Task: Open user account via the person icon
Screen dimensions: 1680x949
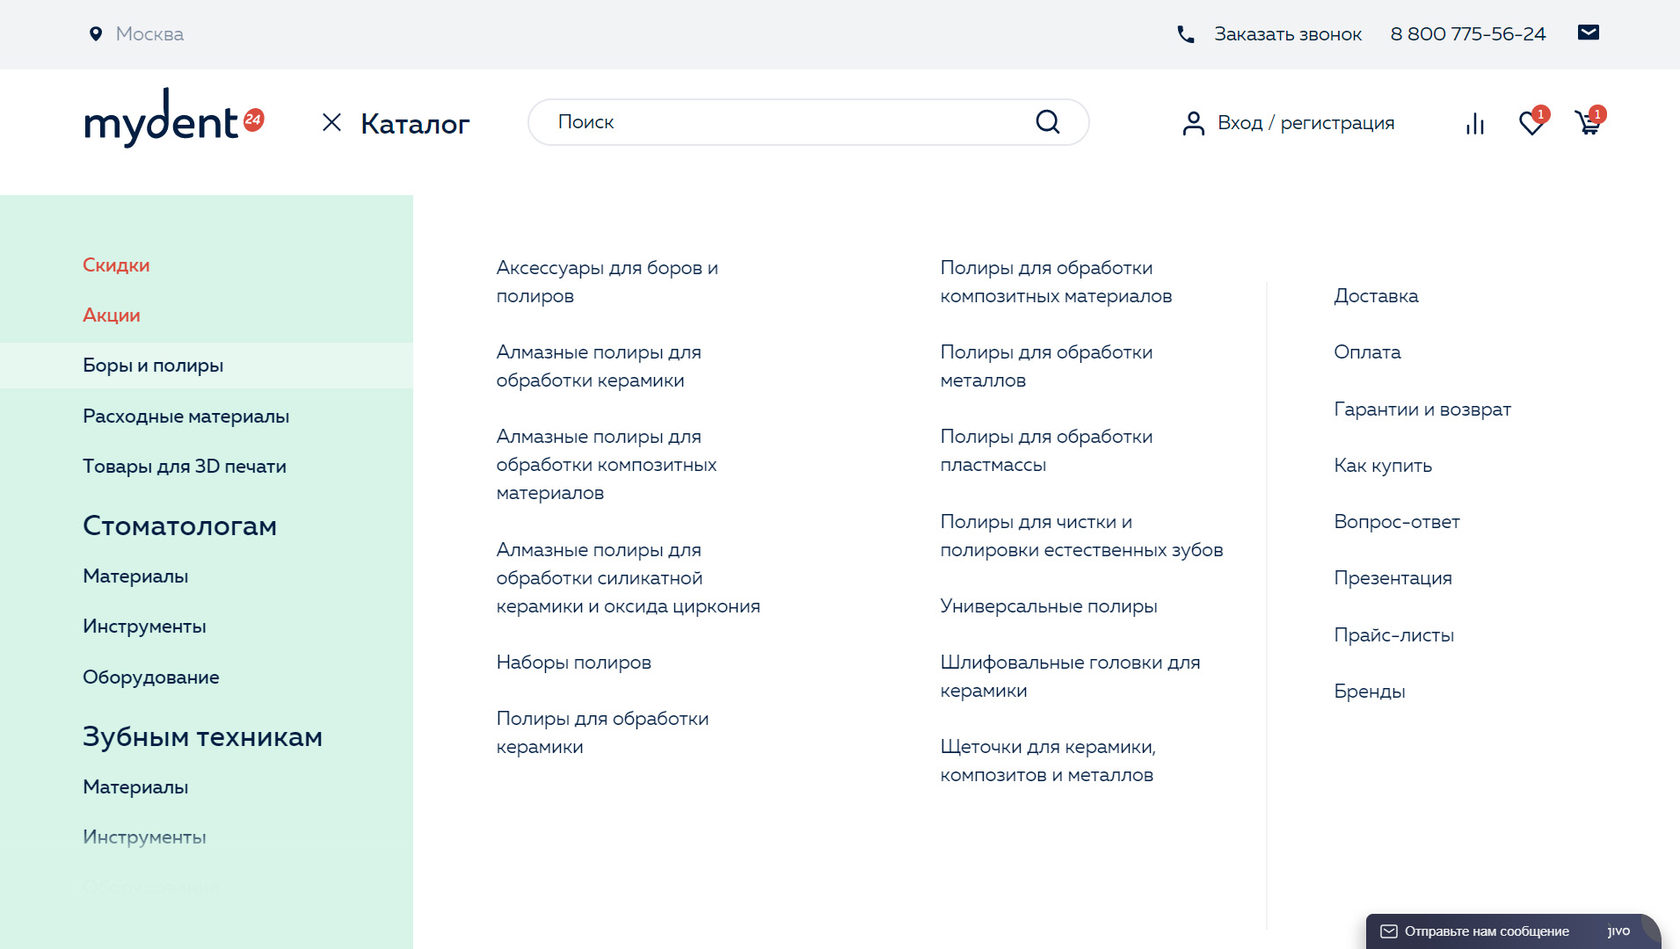Action: (1193, 122)
